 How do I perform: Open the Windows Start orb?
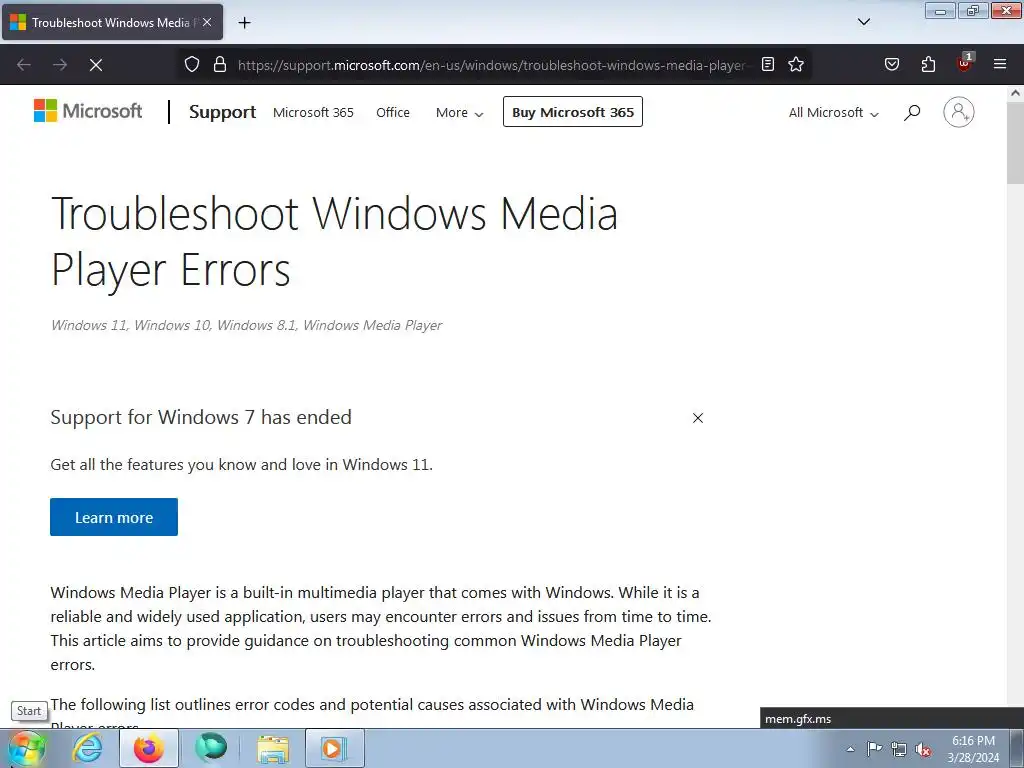click(26, 748)
